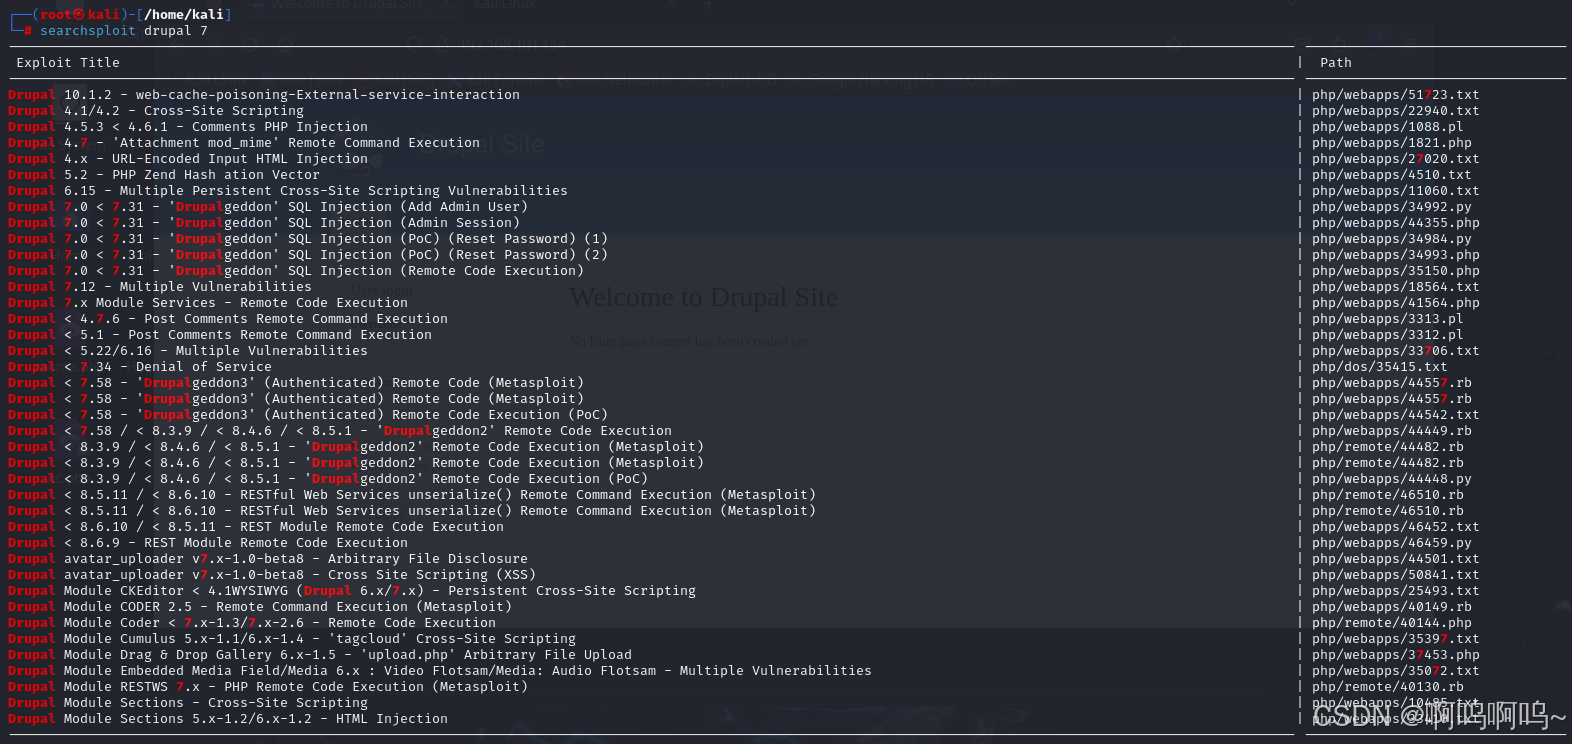Select the path 'php/webapps/44448.py'
Screen dimensions: 1572x744
(x=1392, y=479)
